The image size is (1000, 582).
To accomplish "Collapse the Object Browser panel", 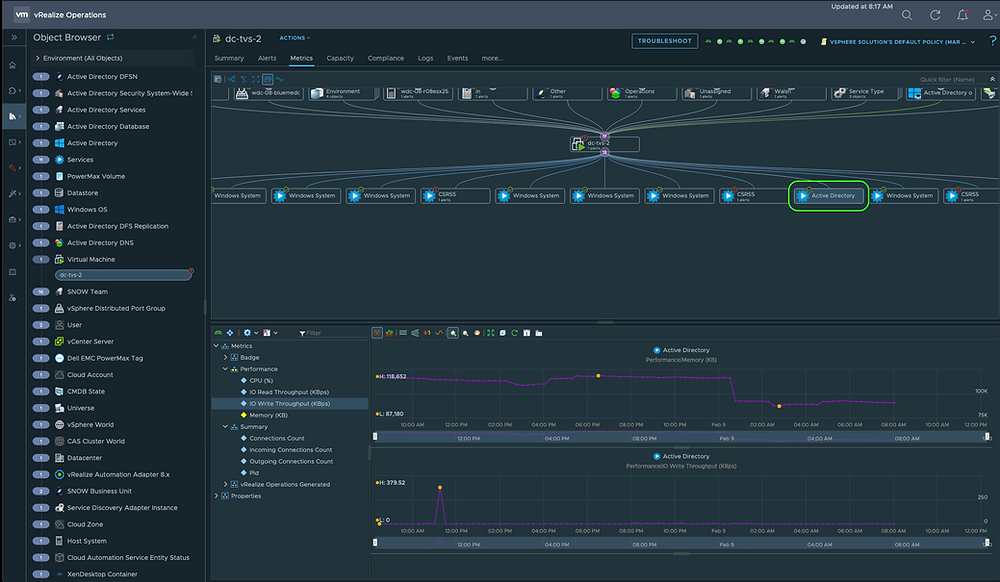I will tap(195, 38).
